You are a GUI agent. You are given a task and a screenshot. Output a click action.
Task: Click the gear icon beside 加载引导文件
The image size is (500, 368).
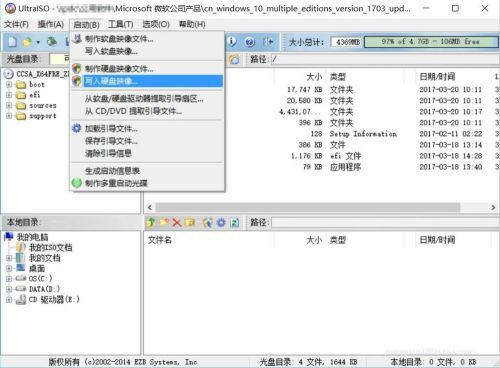(x=77, y=128)
